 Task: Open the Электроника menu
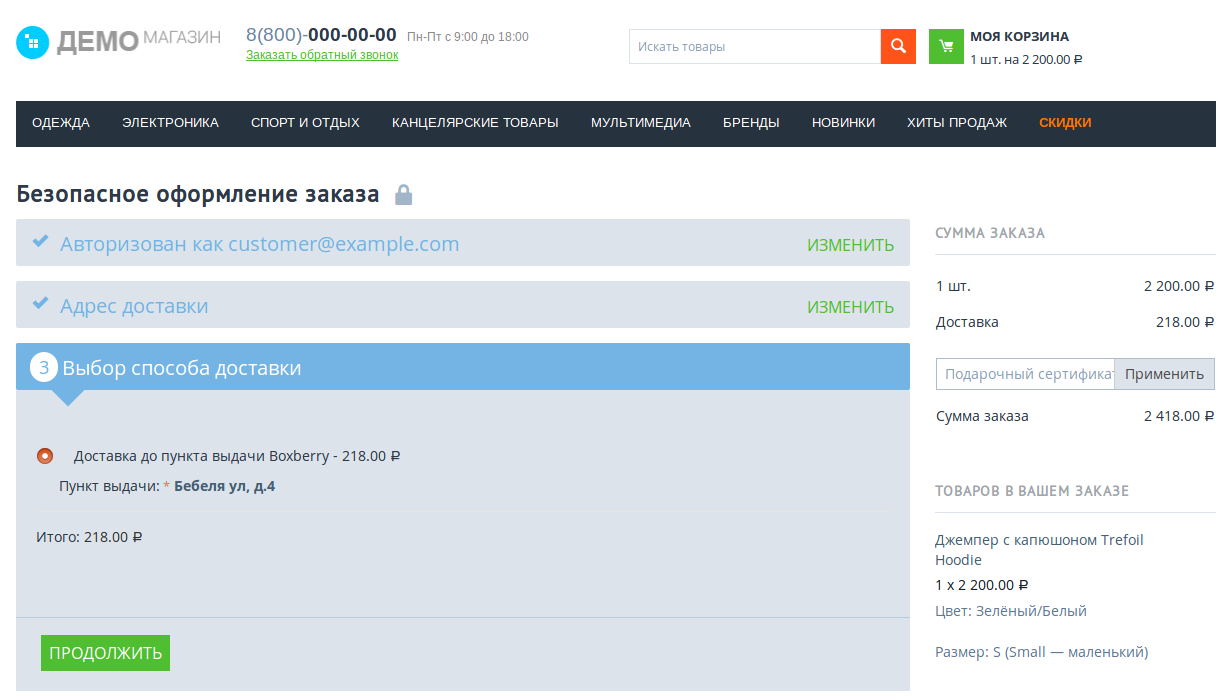pyautogui.click(x=170, y=123)
